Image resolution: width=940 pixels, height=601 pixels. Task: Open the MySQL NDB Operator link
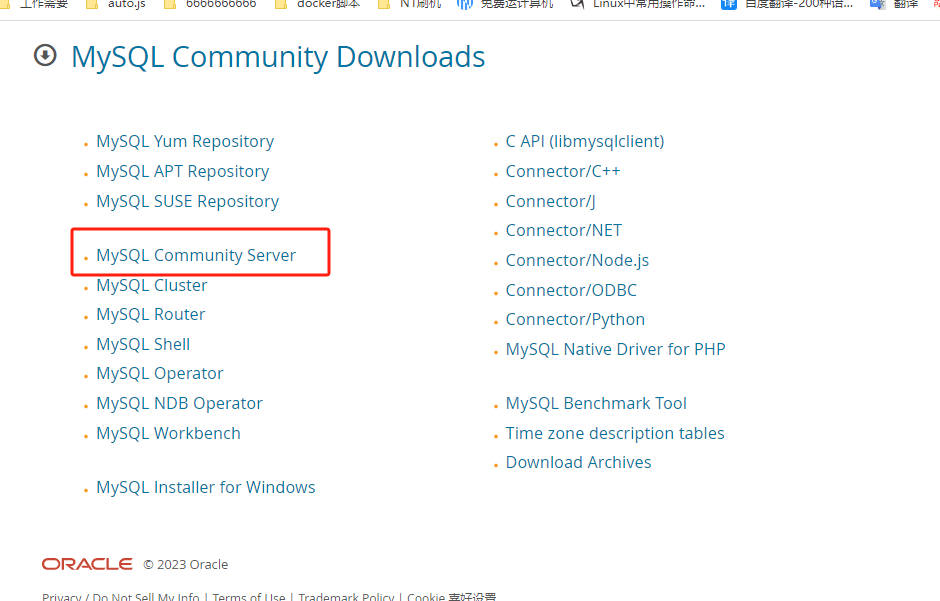(x=179, y=403)
